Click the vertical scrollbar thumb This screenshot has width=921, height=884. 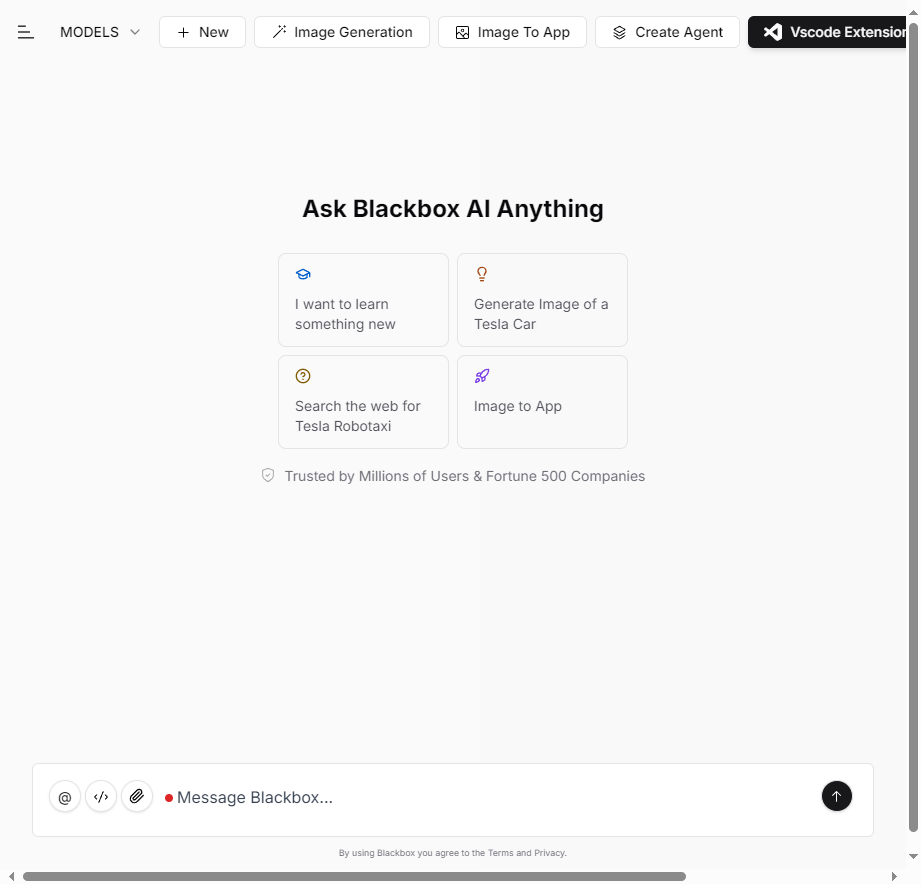[x=913, y=428]
